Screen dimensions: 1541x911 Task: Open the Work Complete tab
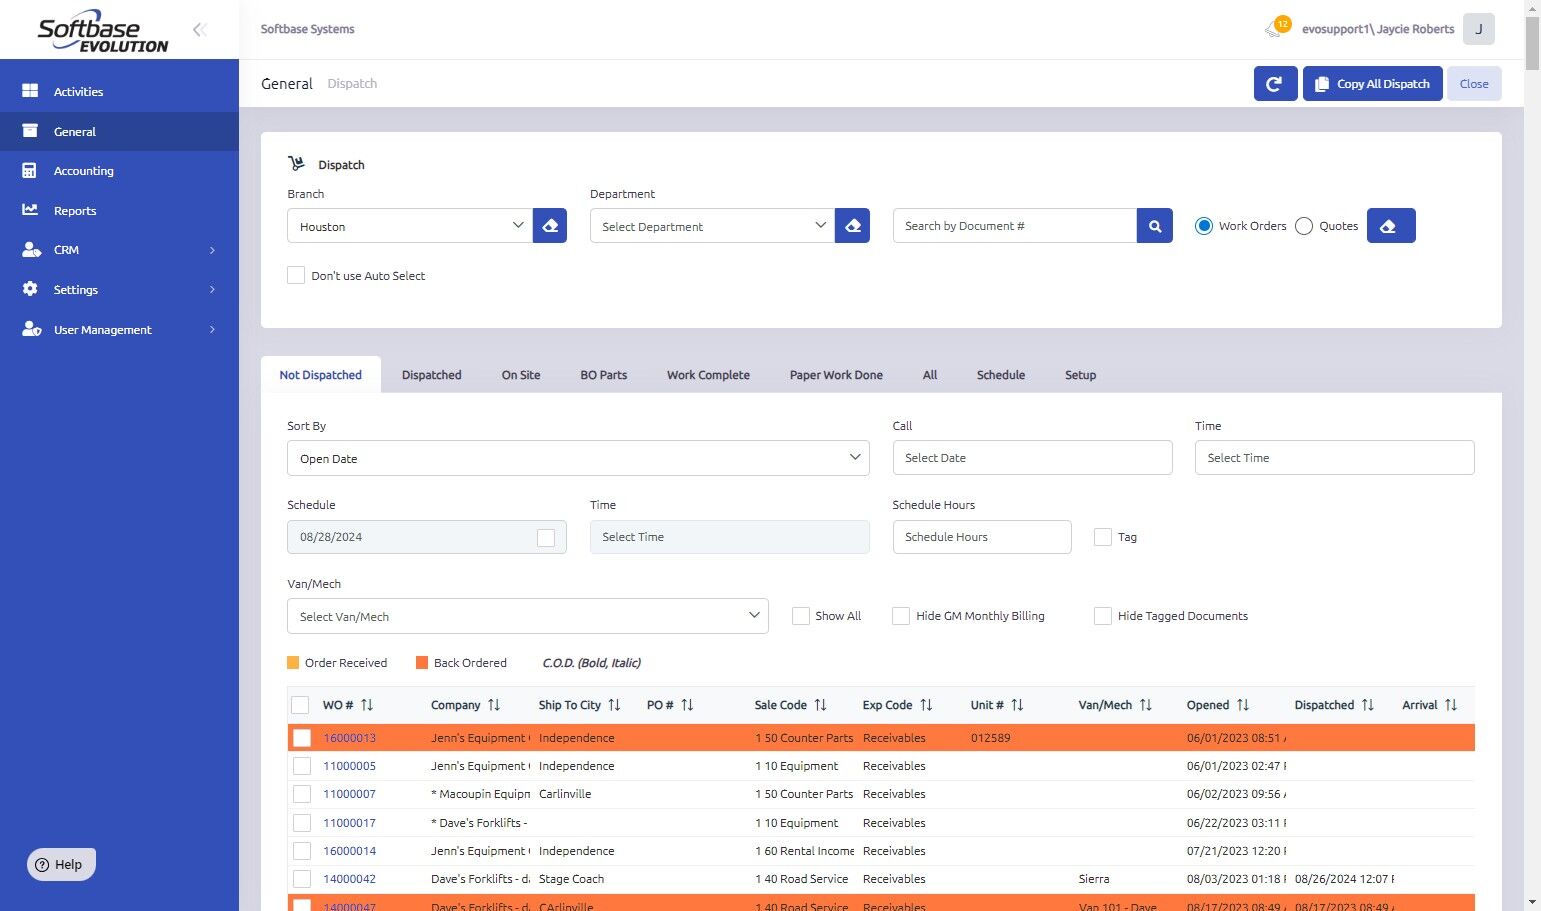[x=708, y=375]
